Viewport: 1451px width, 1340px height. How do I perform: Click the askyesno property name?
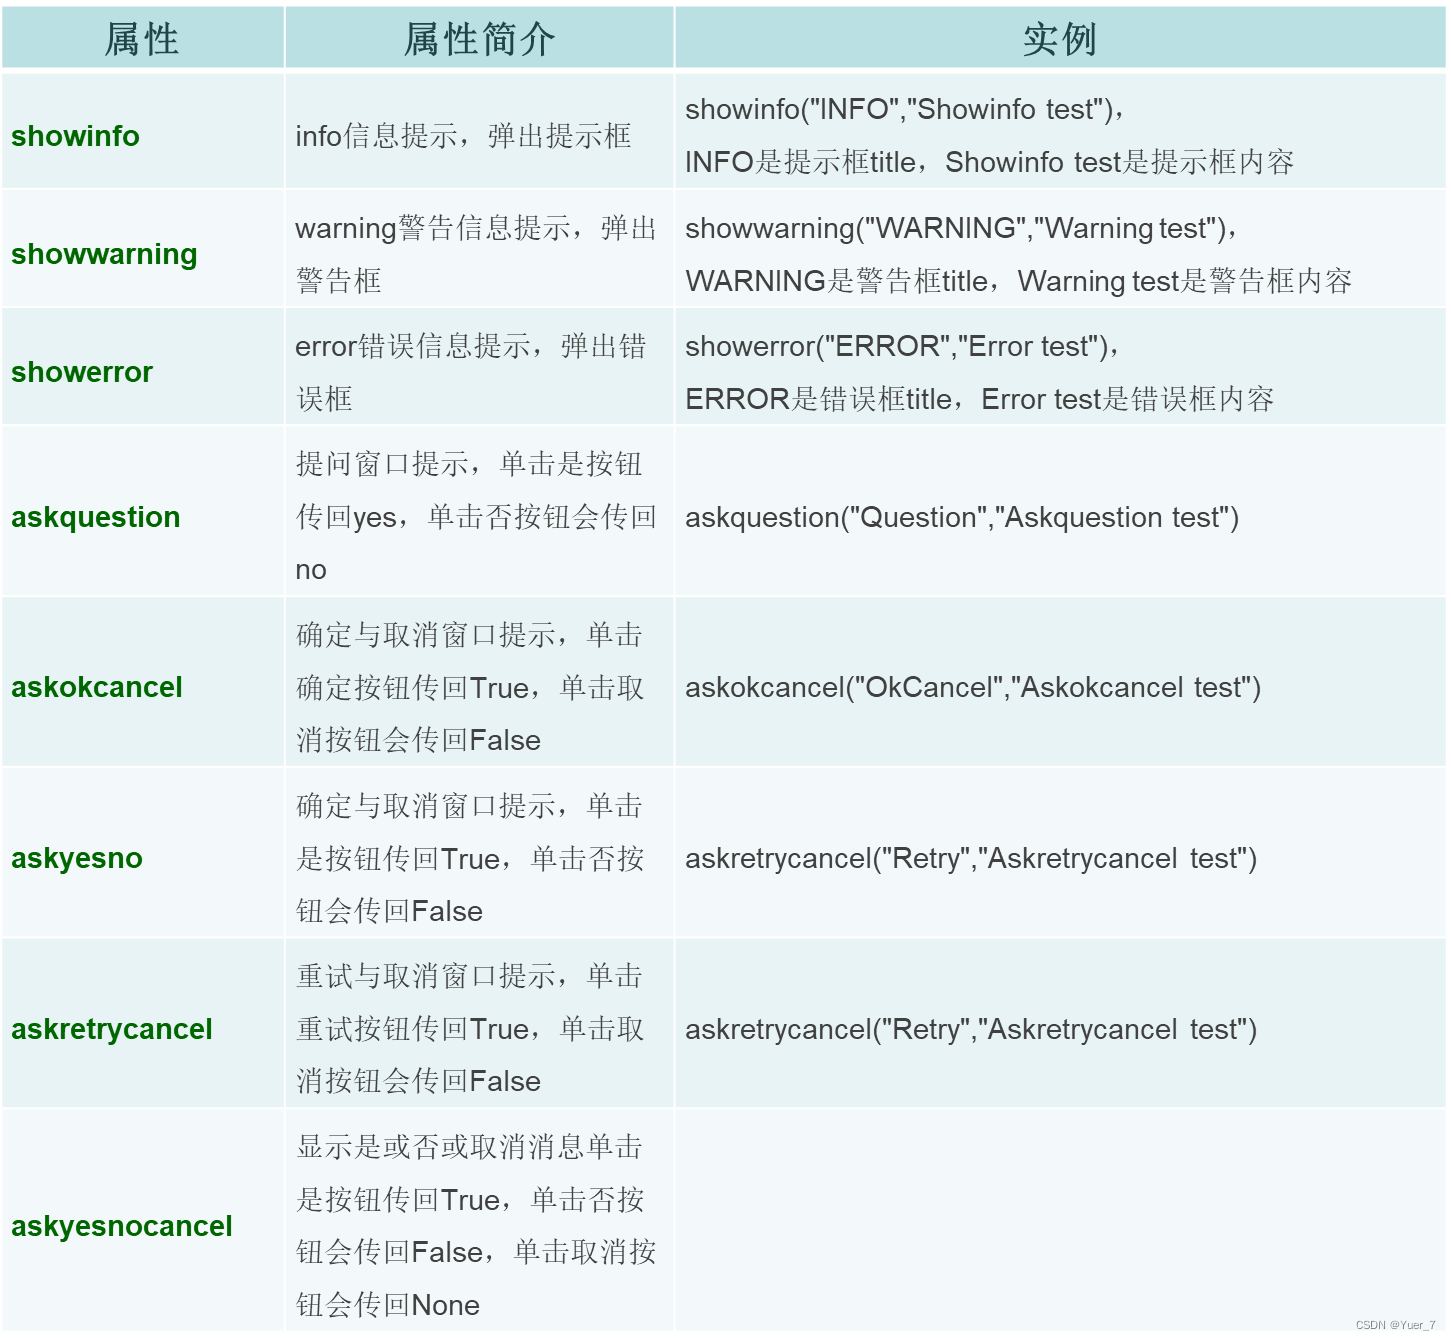[76, 858]
